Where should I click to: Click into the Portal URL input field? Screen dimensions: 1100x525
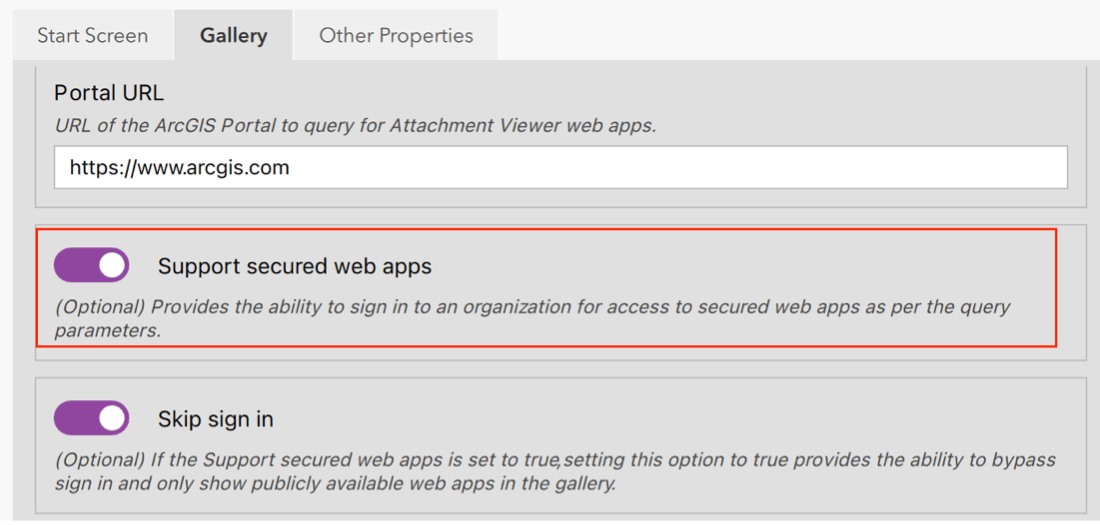pos(560,168)
